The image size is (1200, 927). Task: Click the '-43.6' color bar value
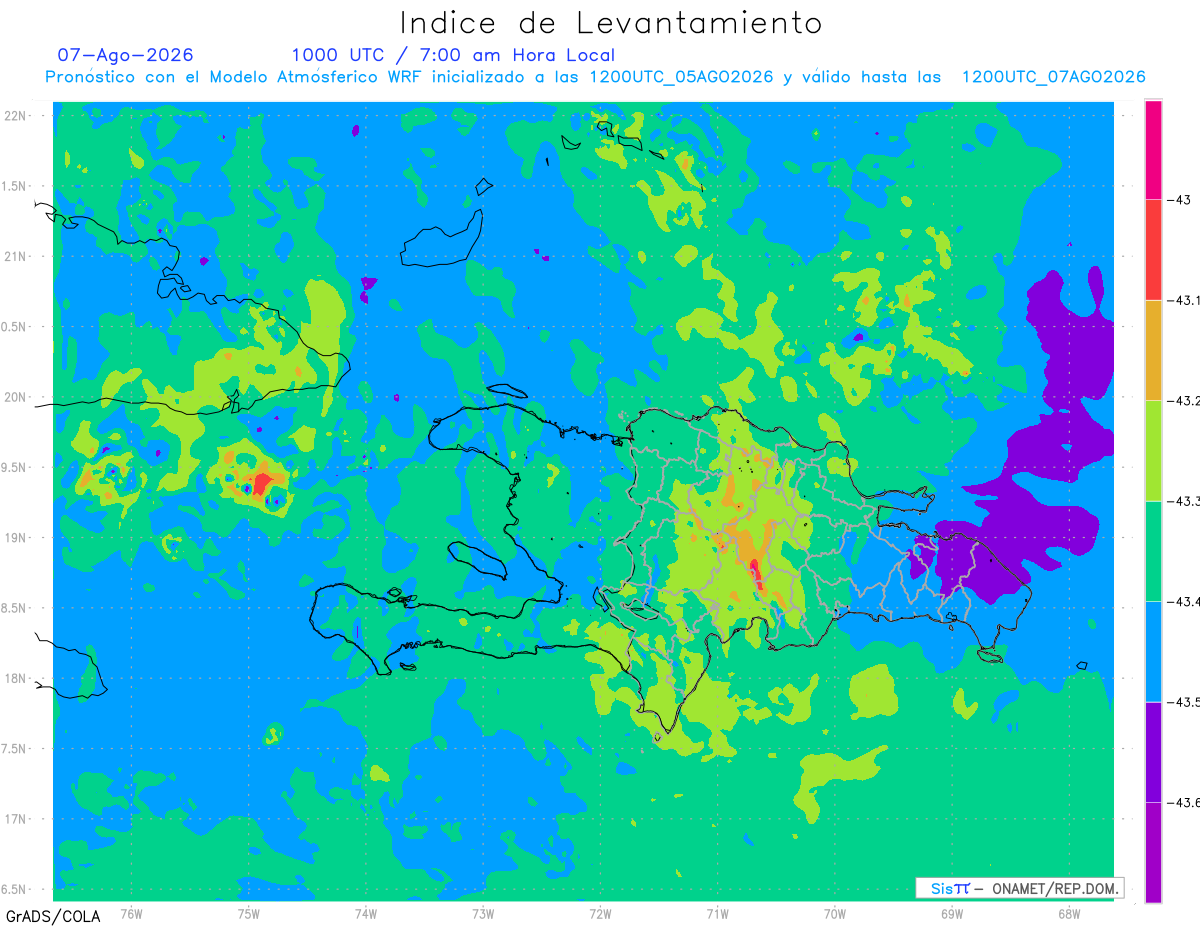pos(1186,802)
